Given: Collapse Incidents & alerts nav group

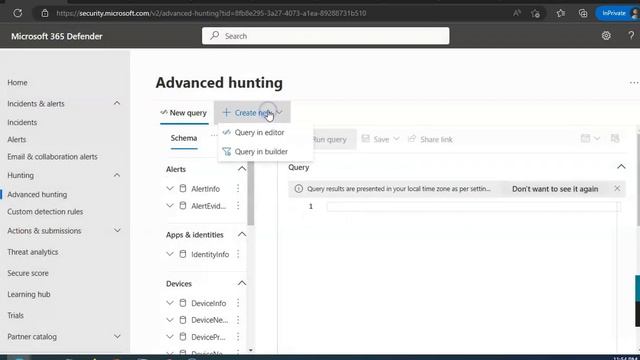Looking at the screenshot, I should tap(117, 103).
